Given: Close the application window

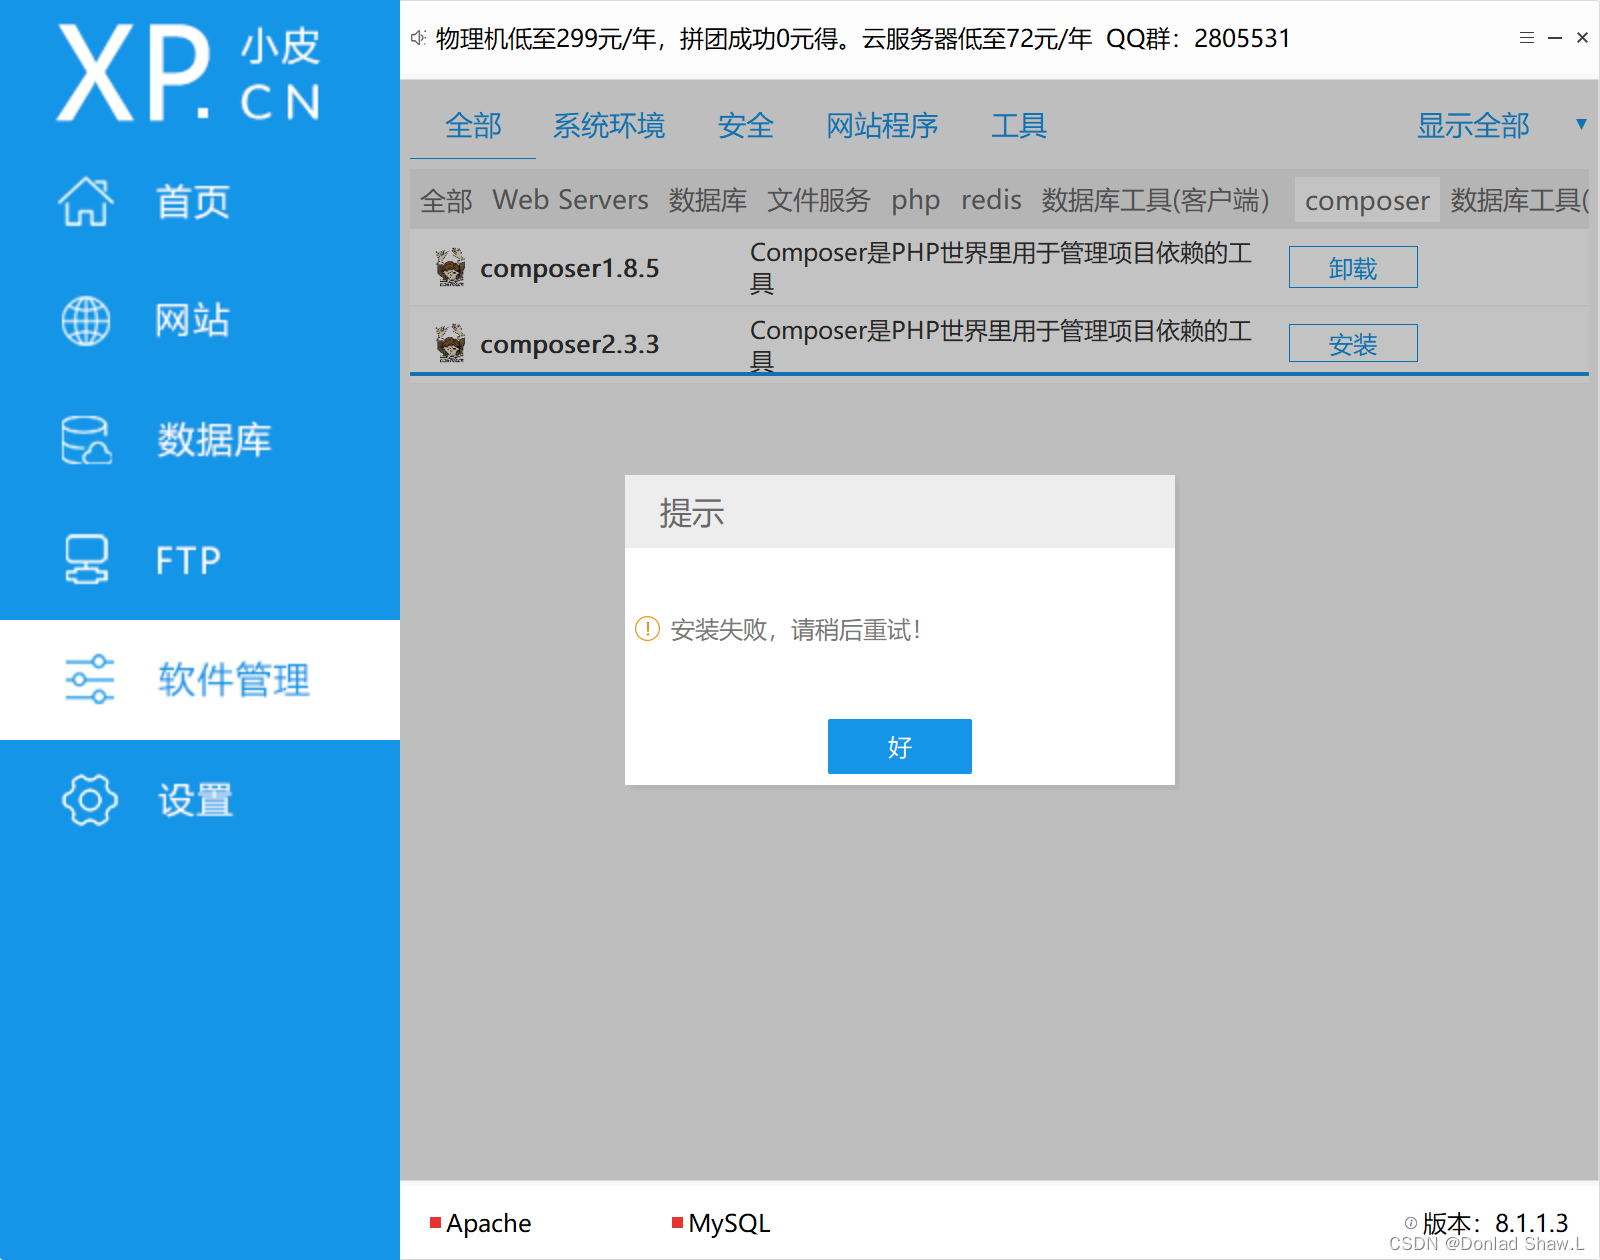Looking at the screenshot, I should pos(1582,38).
